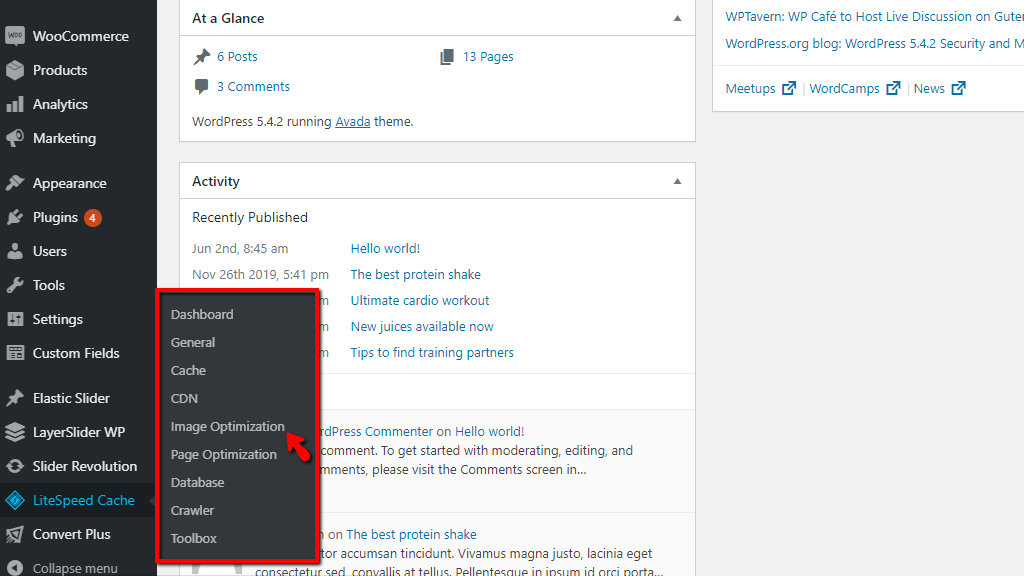The image size is (1024, 576).
Task: Click the WooCommerce sidebar icon
Action: [x=15, y=36]
